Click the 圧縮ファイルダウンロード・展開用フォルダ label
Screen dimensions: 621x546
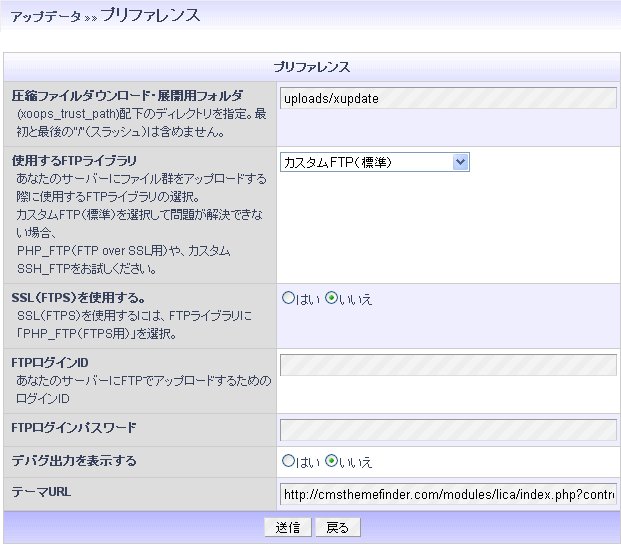127,96
